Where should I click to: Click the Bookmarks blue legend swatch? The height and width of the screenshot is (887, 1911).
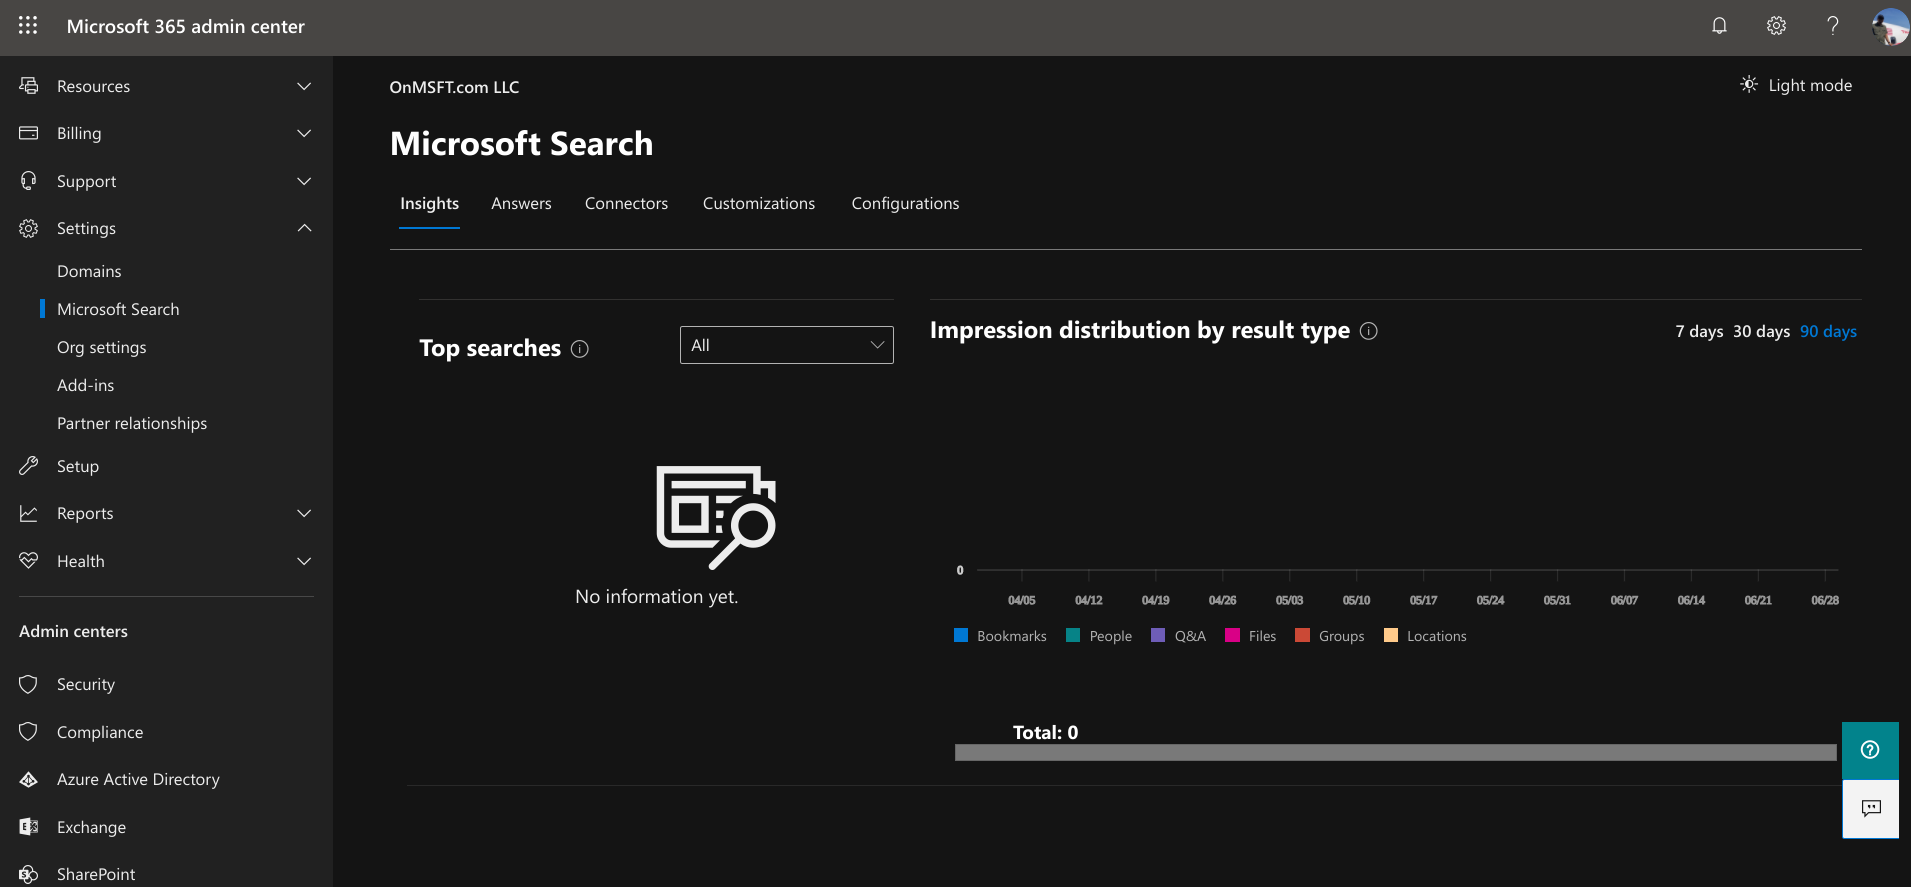point(961,635)
